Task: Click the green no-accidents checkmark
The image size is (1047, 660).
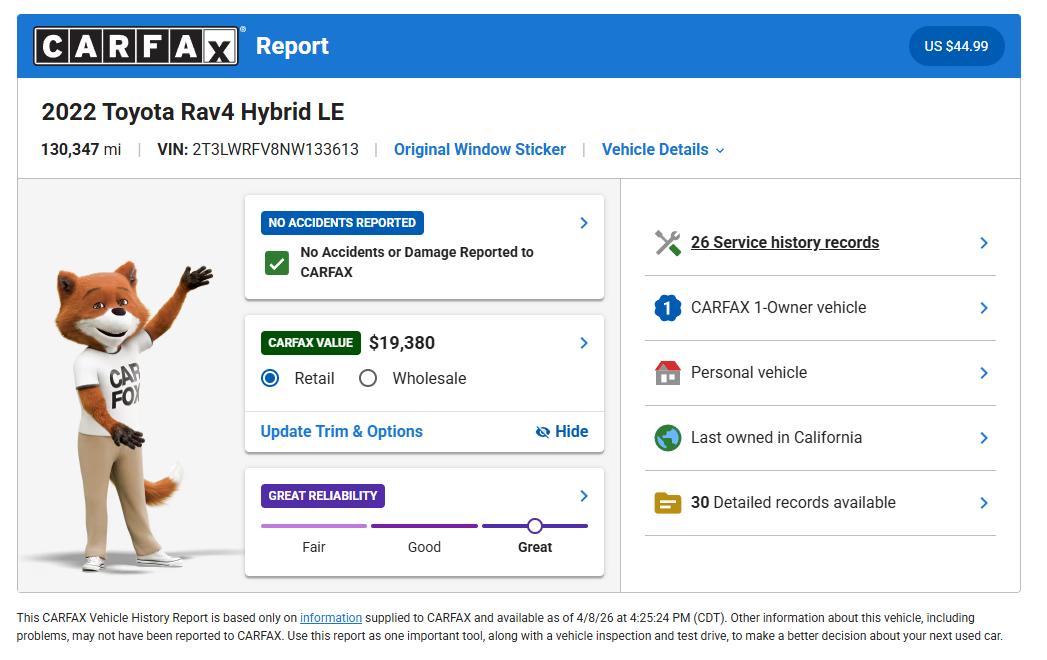Action: tap(277, 263)
